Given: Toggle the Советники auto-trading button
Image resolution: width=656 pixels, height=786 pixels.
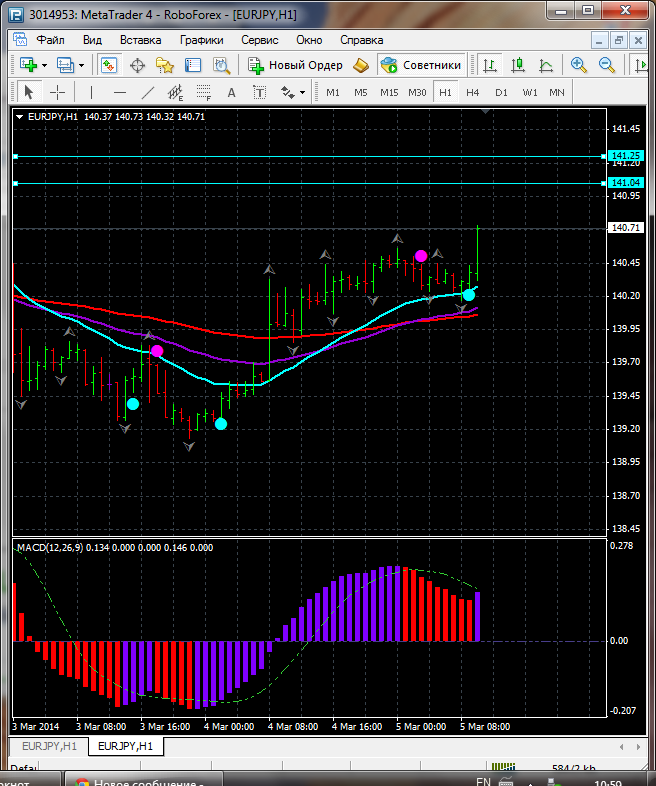Looking at the screenshot, I should [x=421, y=65].
